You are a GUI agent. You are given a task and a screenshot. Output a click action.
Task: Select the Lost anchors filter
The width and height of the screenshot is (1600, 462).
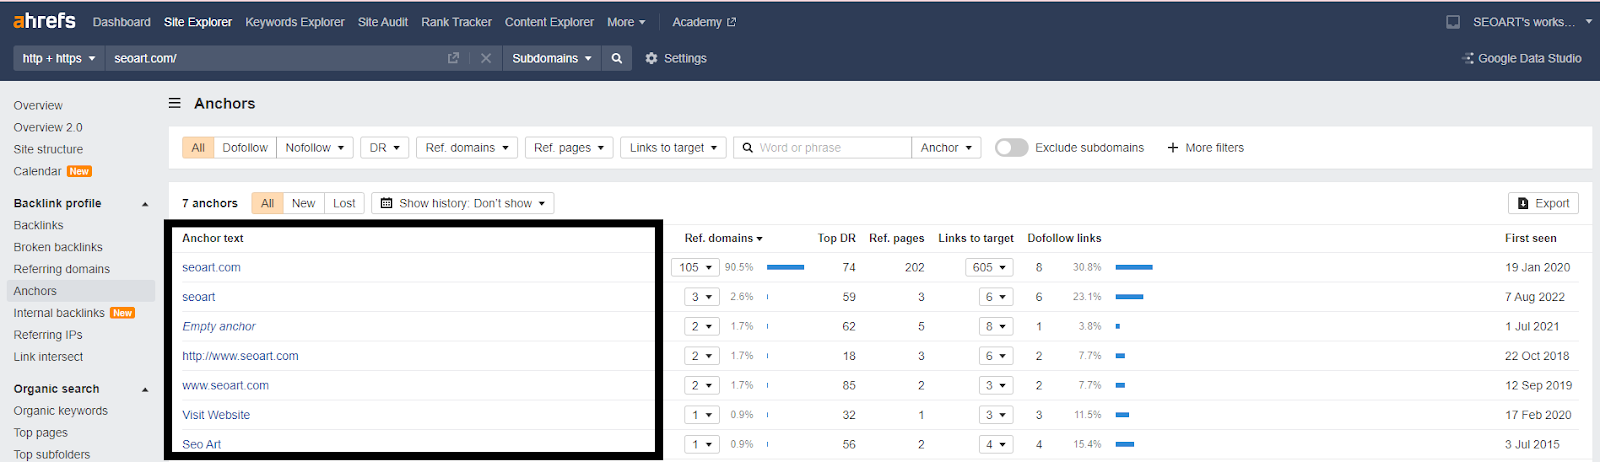pyautogui.click(x=344, y=203)
